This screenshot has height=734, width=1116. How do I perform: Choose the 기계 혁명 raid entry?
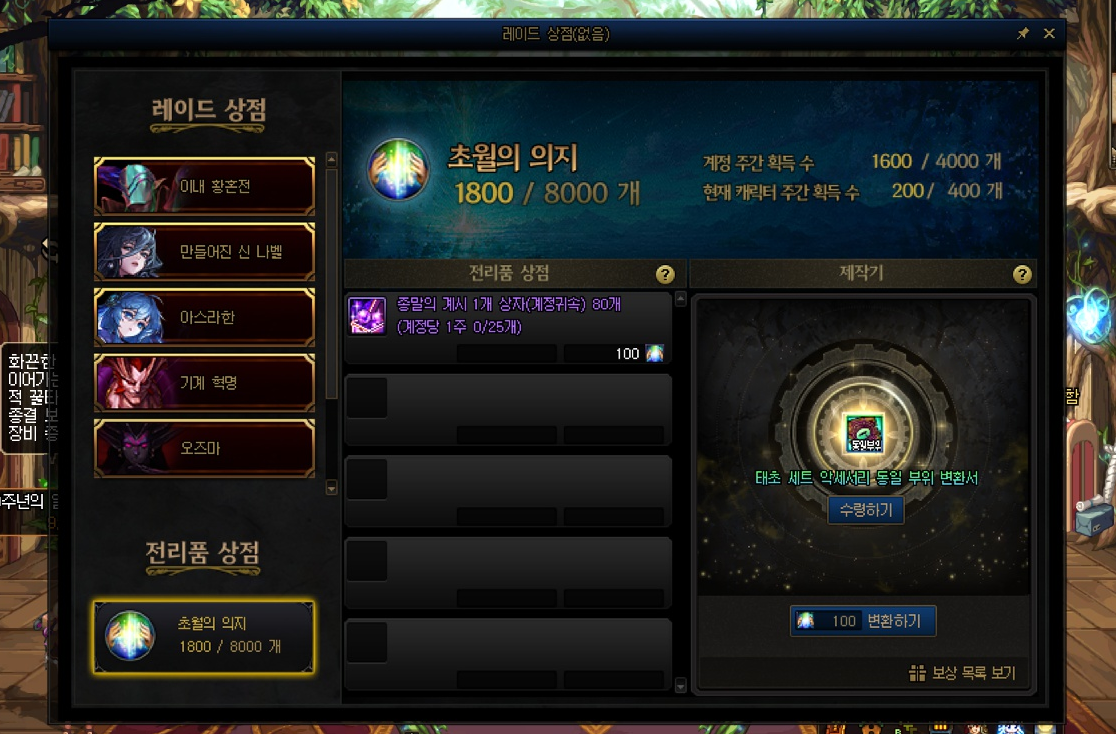(204, 382)
